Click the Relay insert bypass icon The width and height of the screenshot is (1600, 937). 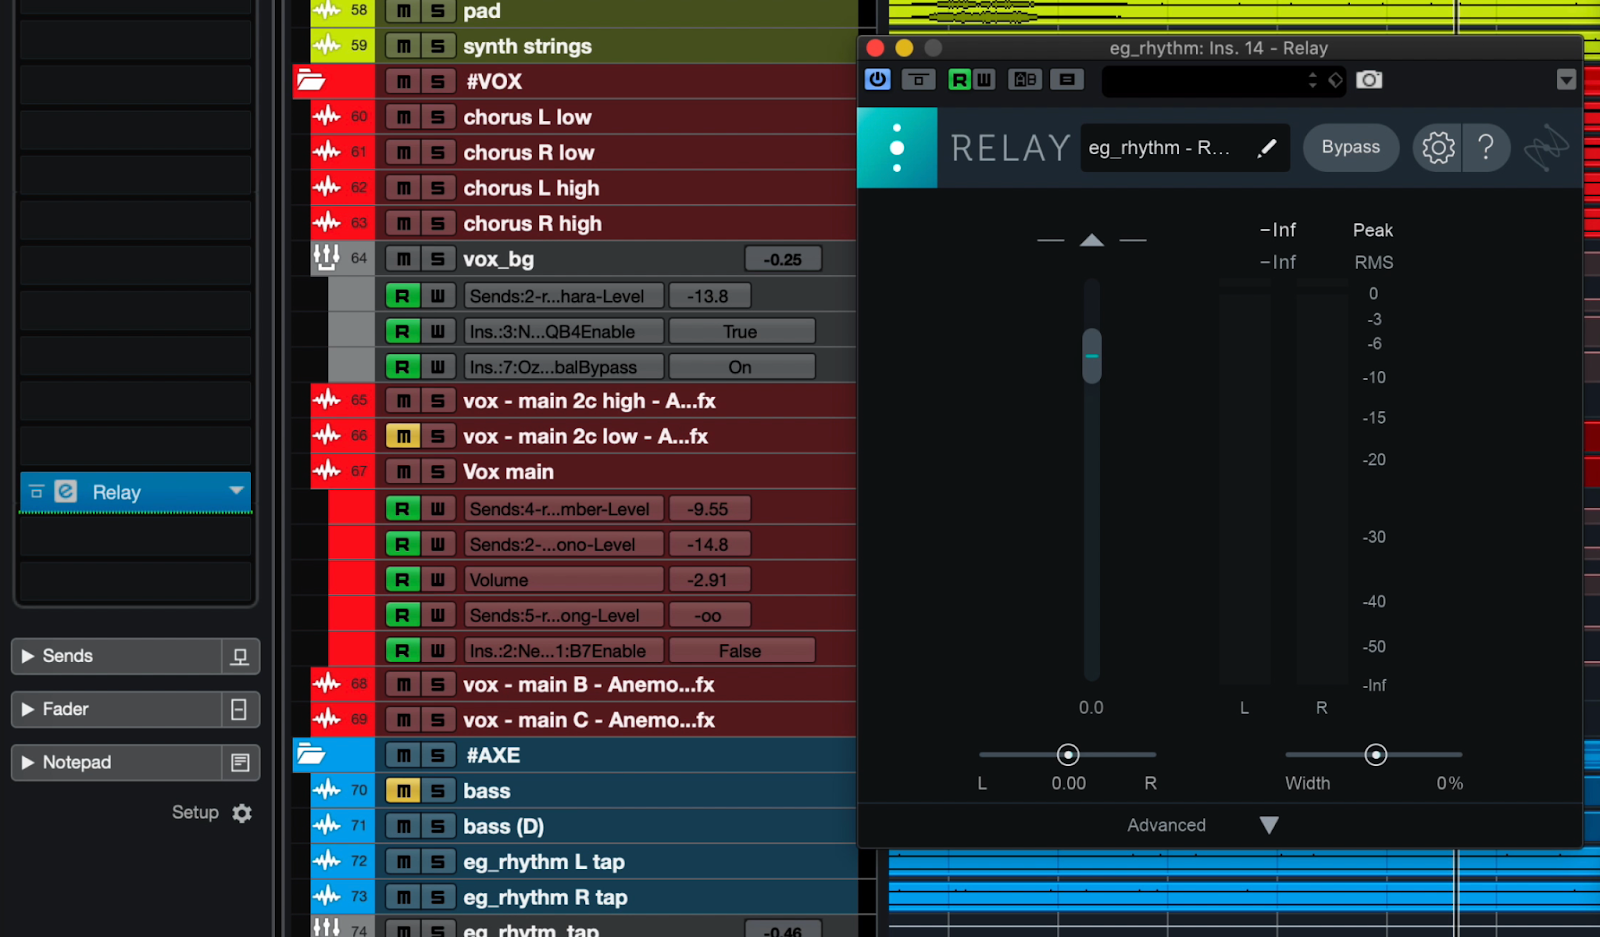point(37,491)
